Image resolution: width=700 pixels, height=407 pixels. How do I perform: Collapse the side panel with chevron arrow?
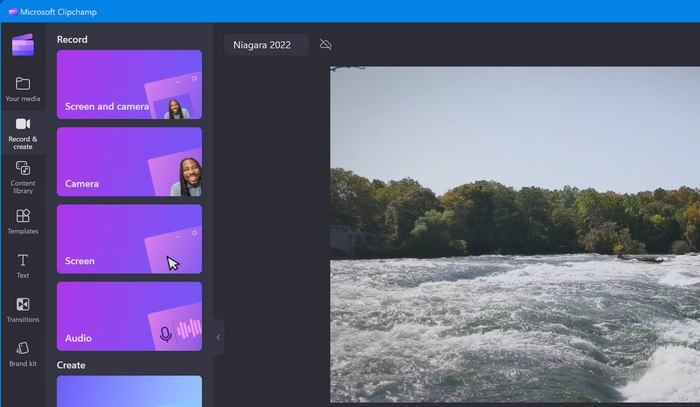218,337
